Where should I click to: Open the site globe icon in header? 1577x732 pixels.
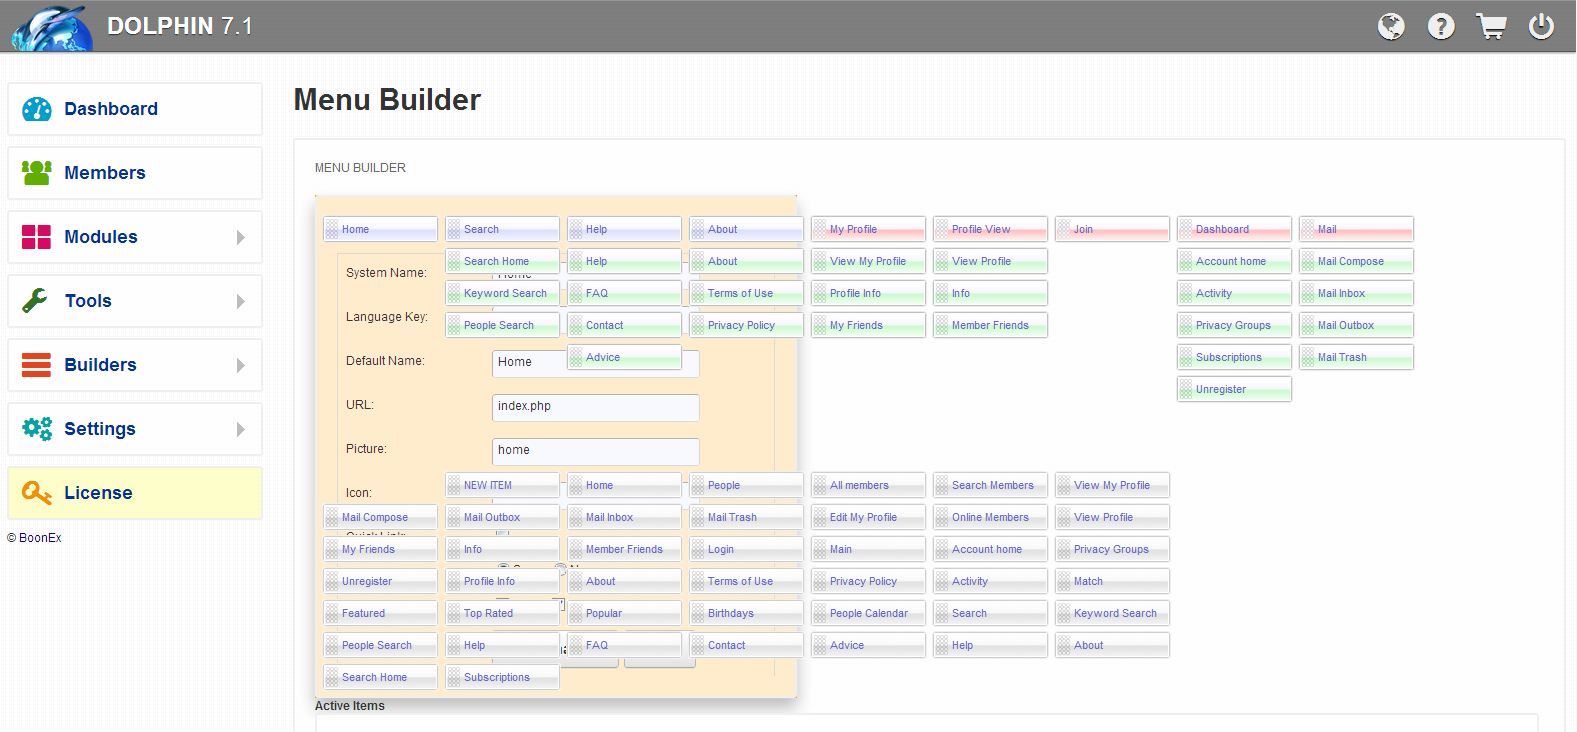(x=1391, y=26)
